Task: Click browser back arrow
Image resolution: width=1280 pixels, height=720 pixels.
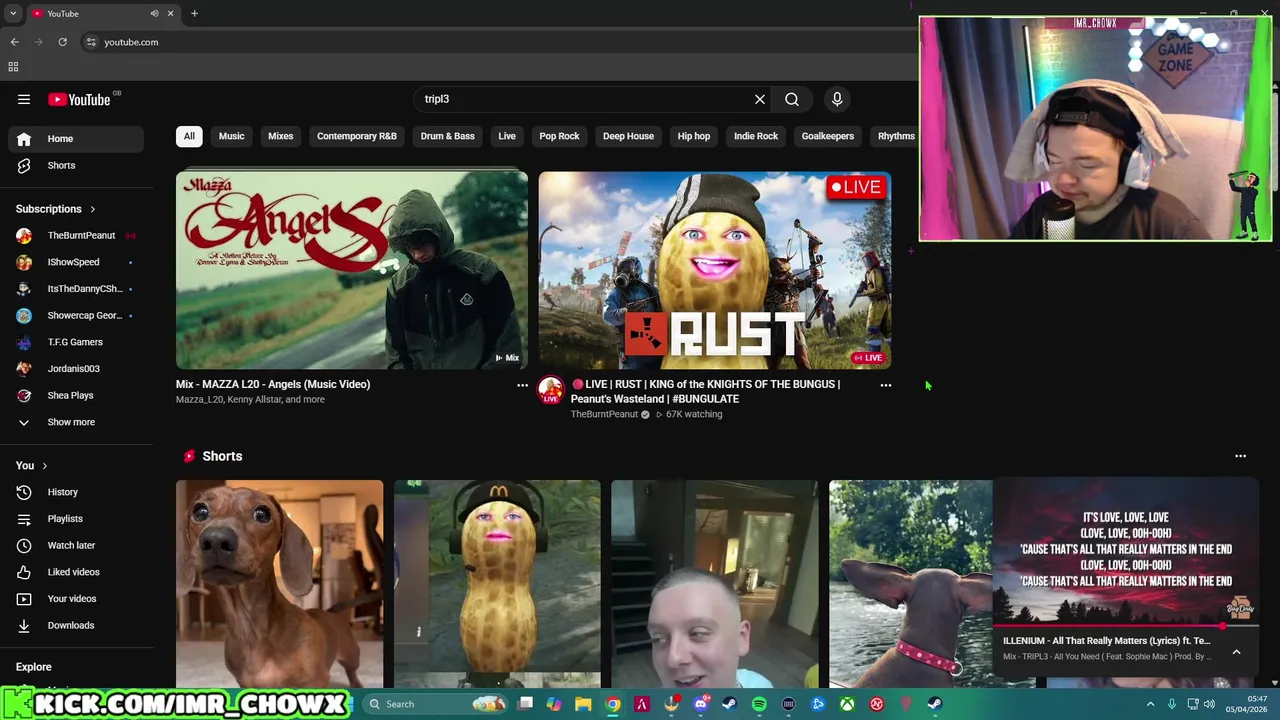Action: pos(14,42)
